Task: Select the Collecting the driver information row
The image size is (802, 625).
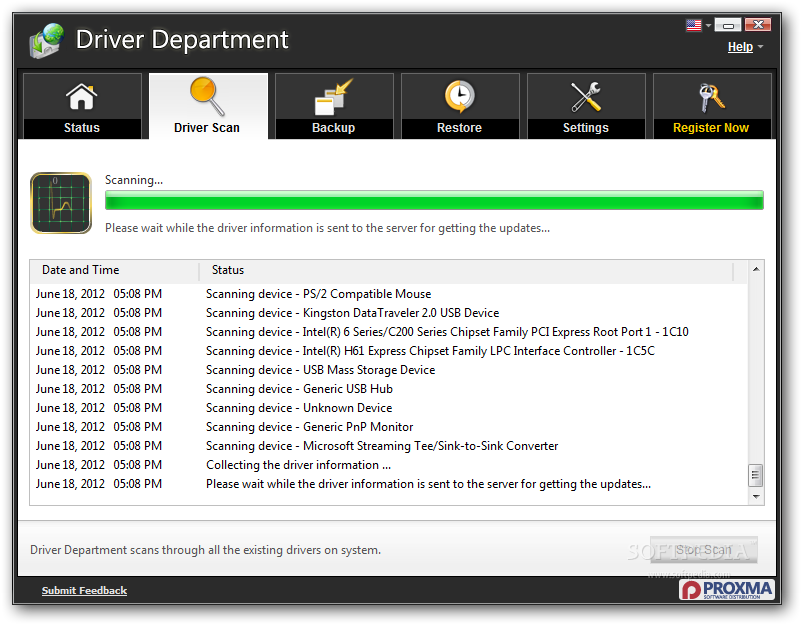Action: pyautogui.click(x=389, y=465)
